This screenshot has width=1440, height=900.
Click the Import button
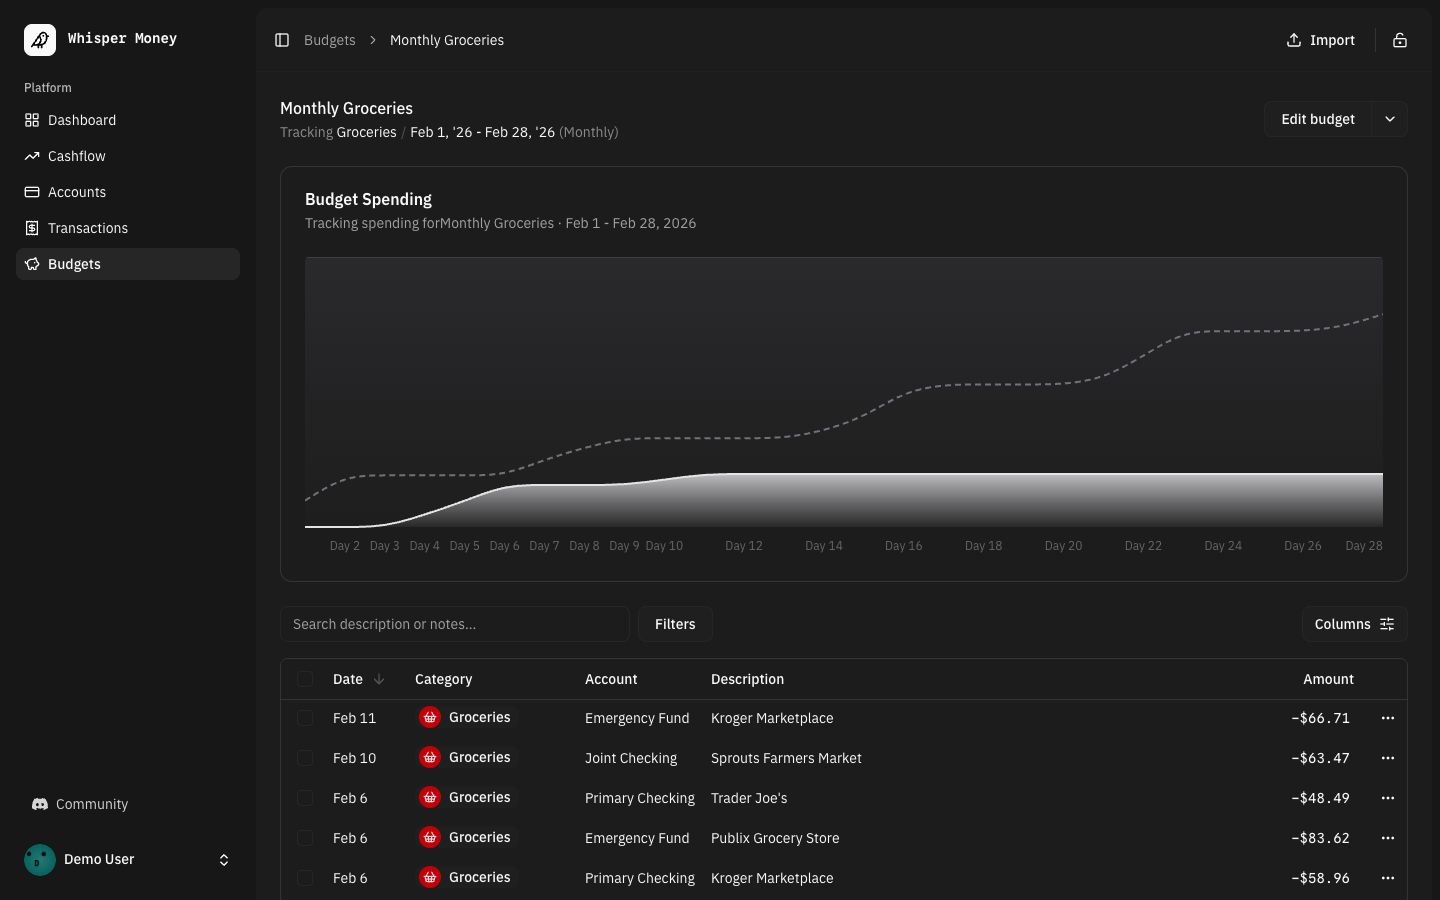(1320, 40)
